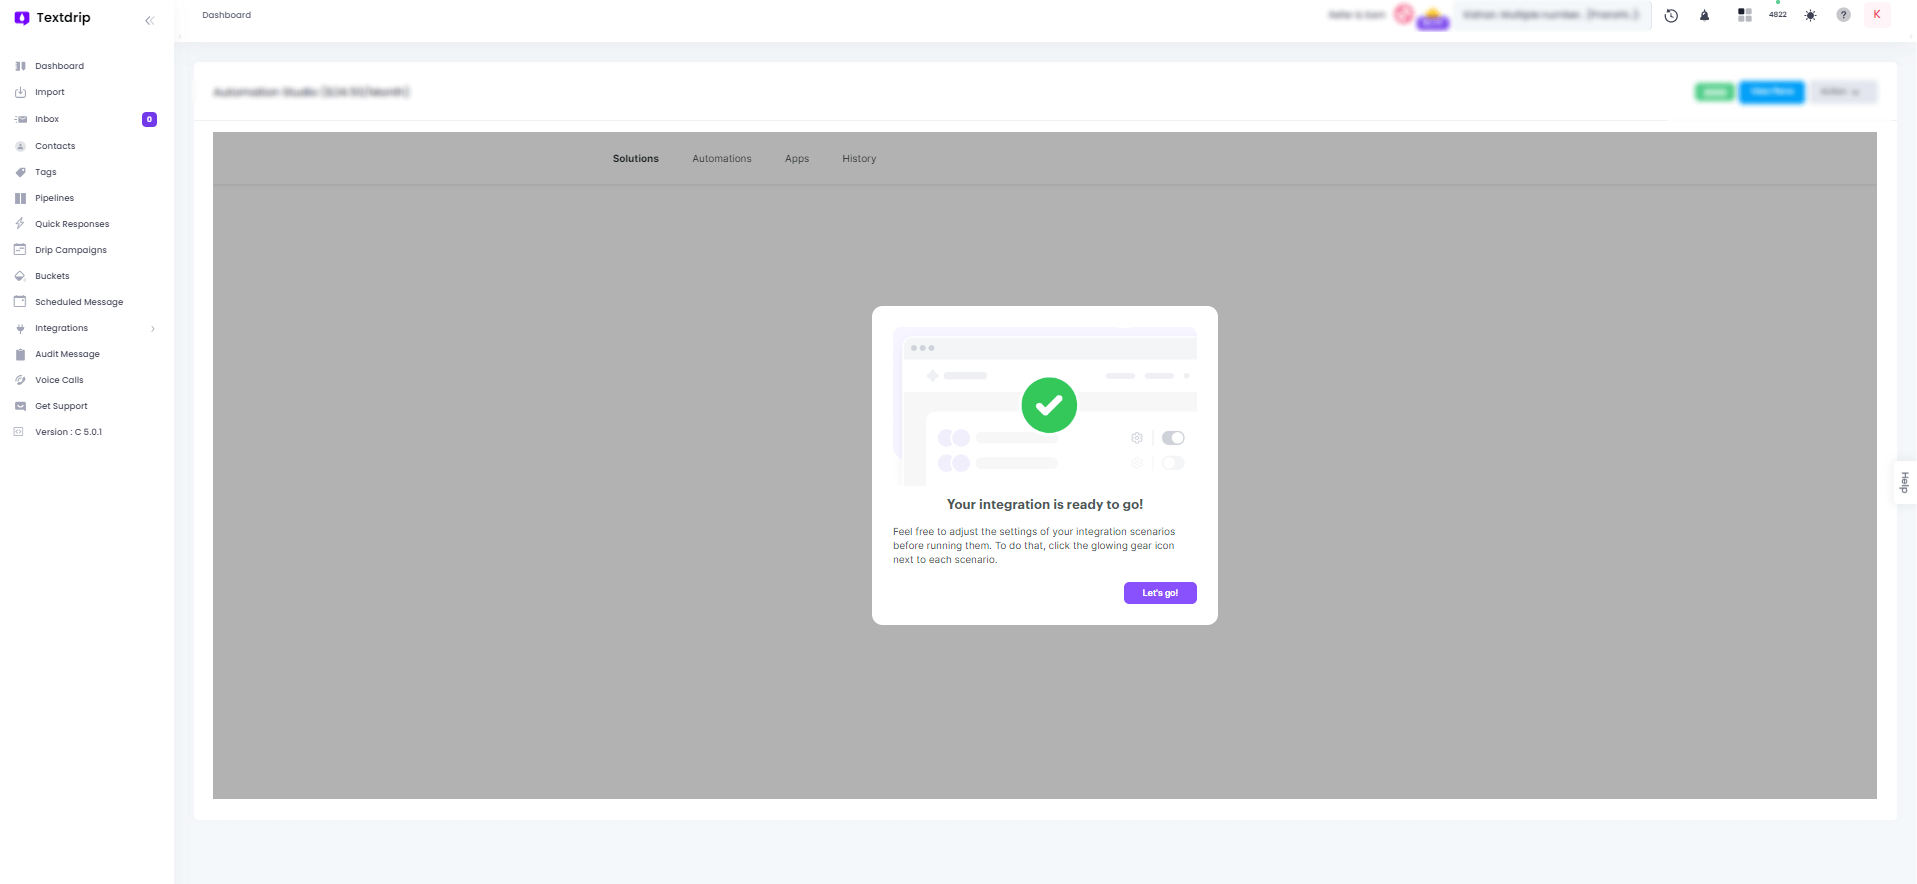Switch to the Automations tab
Image resolution: width=1917 pixels, height=884 pixels.
pyautogui.click(x=722, y=159)
